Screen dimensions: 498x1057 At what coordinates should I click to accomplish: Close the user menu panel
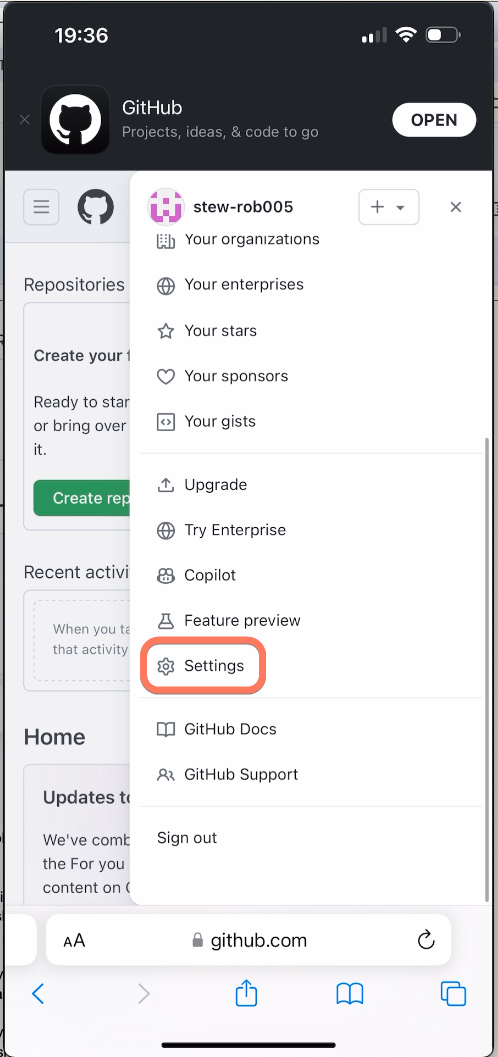pyautogui.click(x=456, y=207)
